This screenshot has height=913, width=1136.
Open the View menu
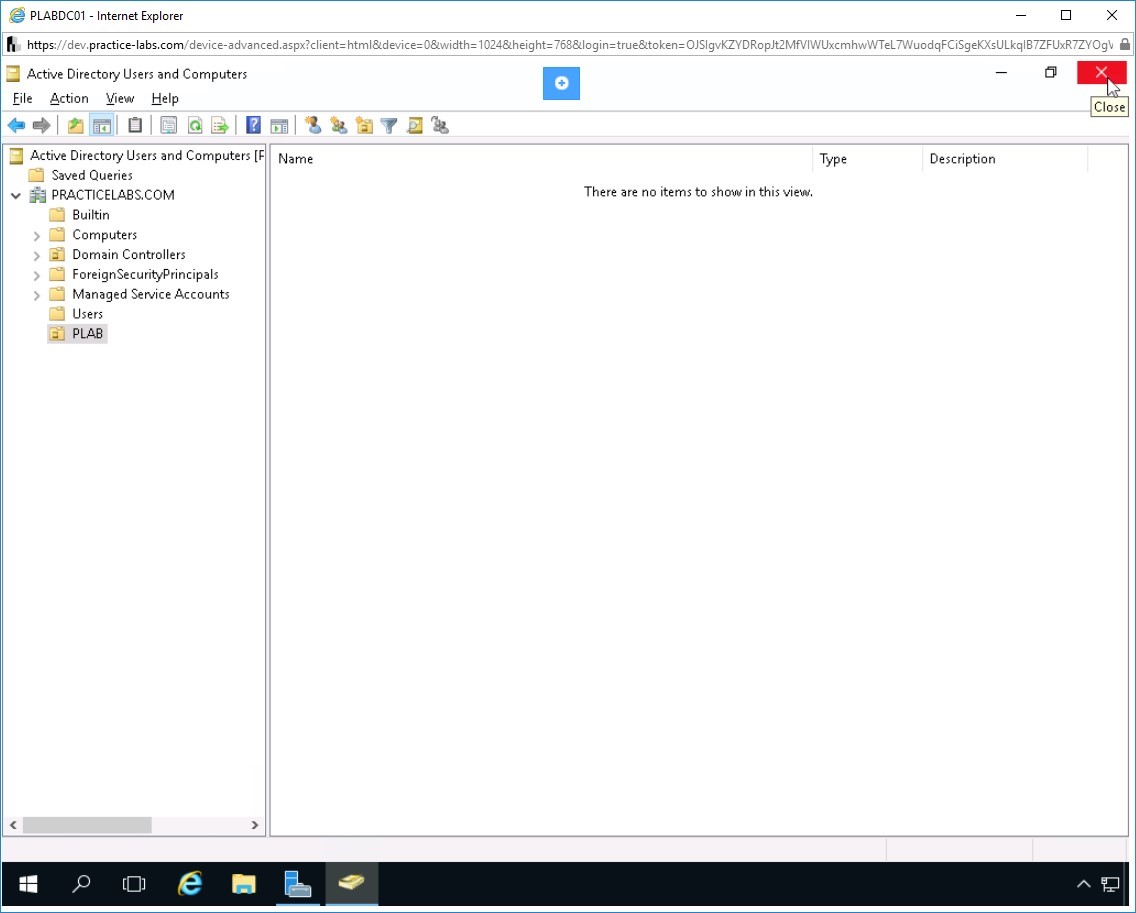tap(120, 99)
